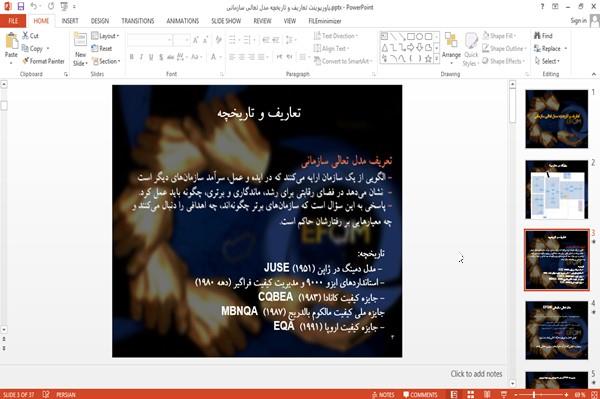Decrease the list indent level
This screenshot has width=600, height=399.
point(266,40)
